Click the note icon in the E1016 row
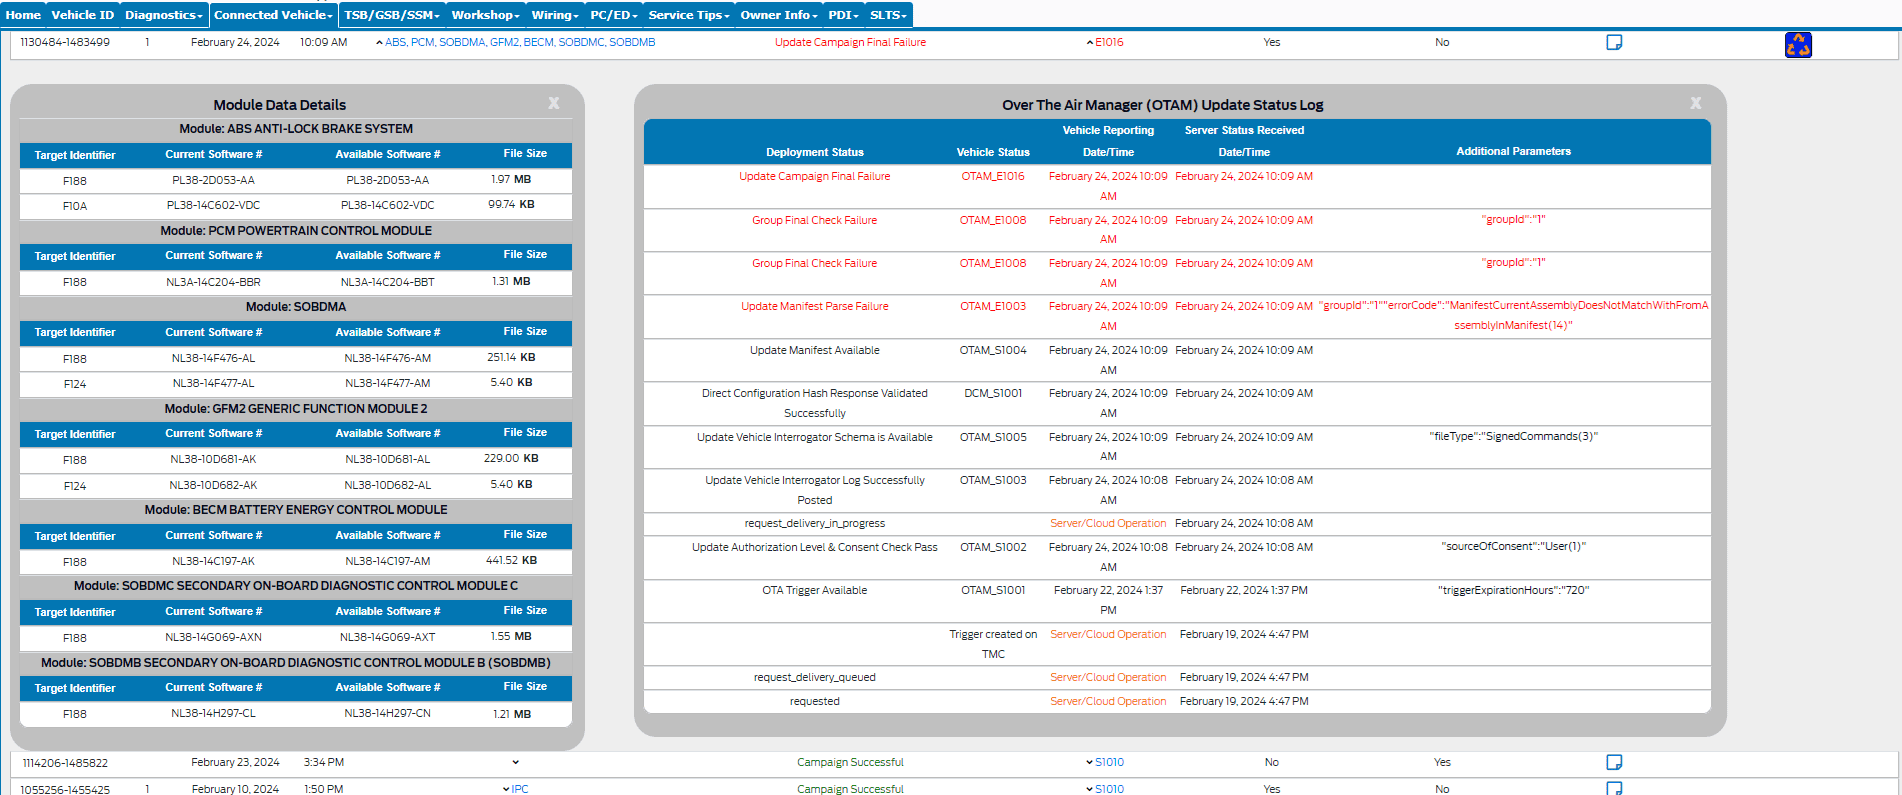This screenshot has height=795, width=1902. 1613,42
